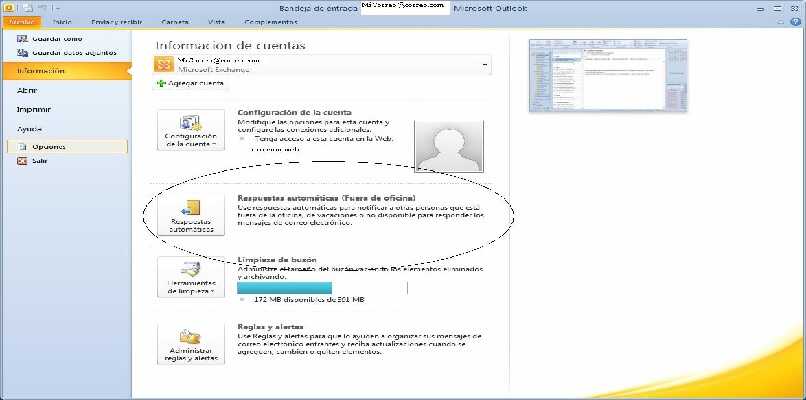806x400 pixels.
Task: Click the Outlook application icon in title bar
Action: coord(8,8)
